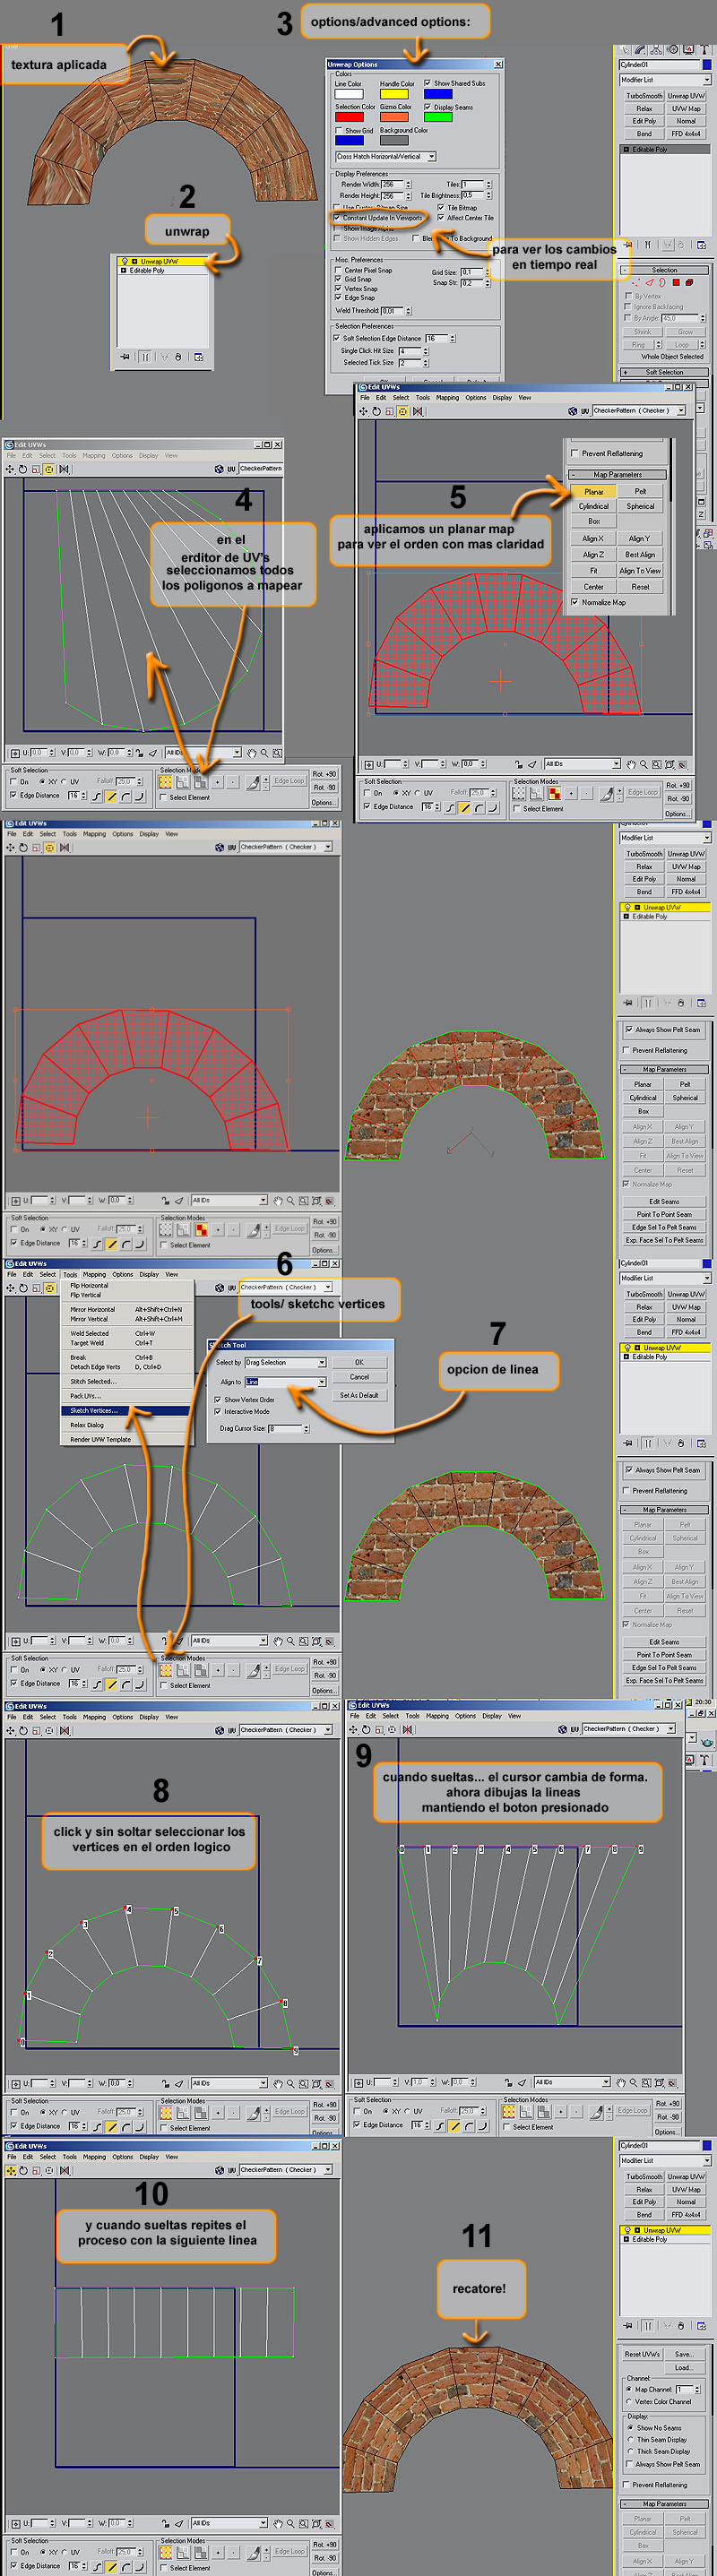The height and width of the screenshot is (2576, 717).
Task: Open Display menu in step 5 Edit UVWs window
Action: click(502, 398)
